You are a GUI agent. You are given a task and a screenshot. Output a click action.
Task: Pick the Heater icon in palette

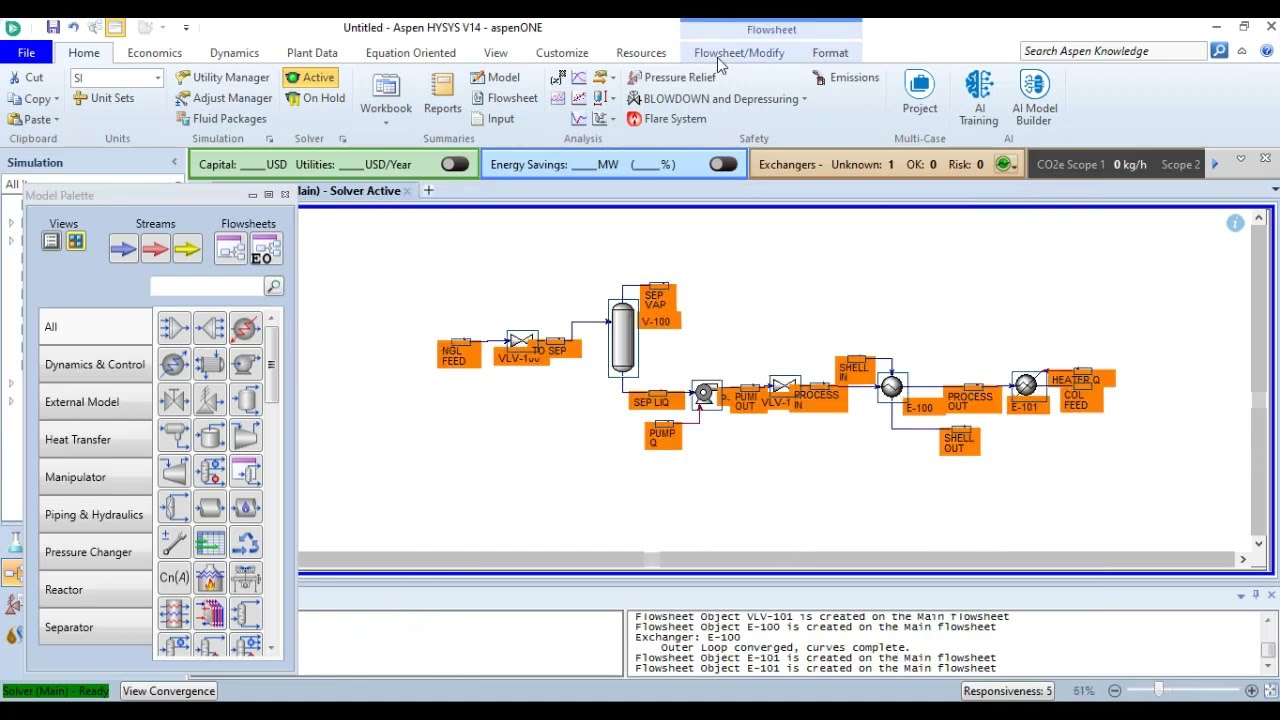(x=245, y=328)
